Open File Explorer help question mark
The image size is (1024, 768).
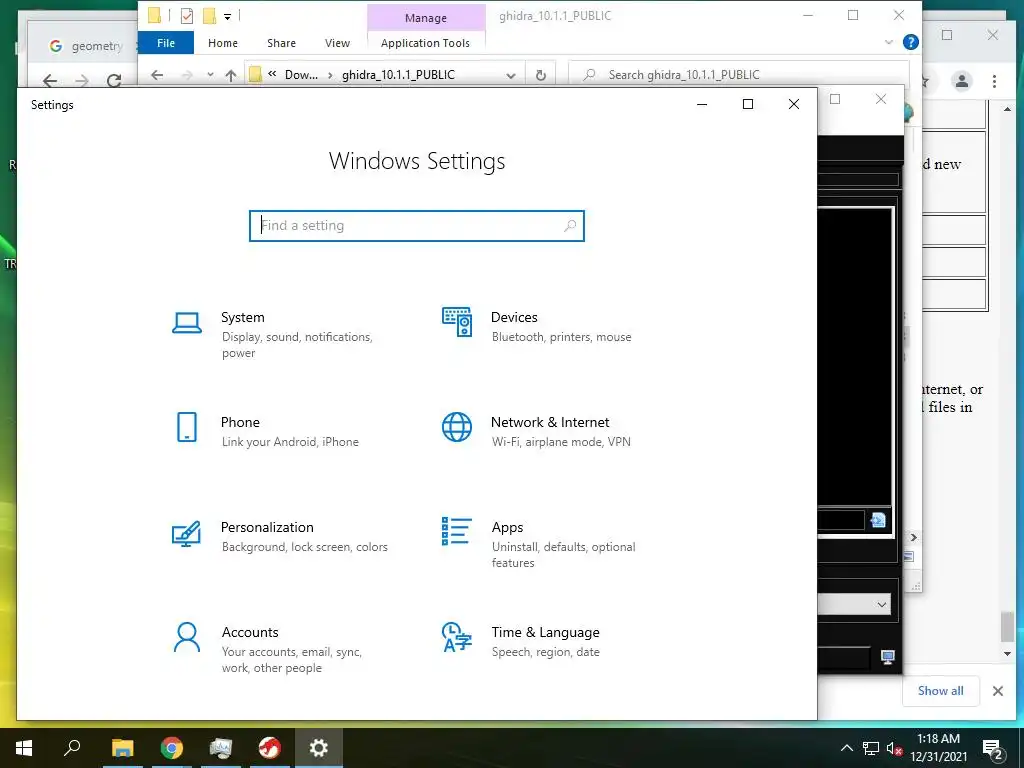pos(910,42)
